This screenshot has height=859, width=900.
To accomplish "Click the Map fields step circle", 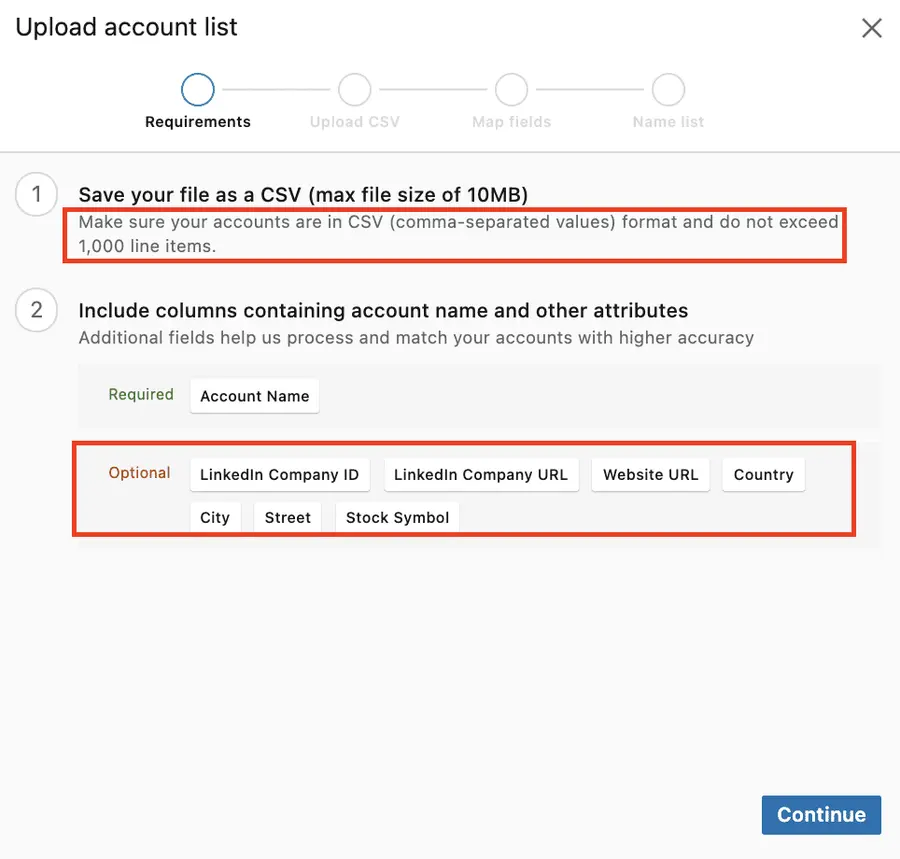I will (511, 88).
